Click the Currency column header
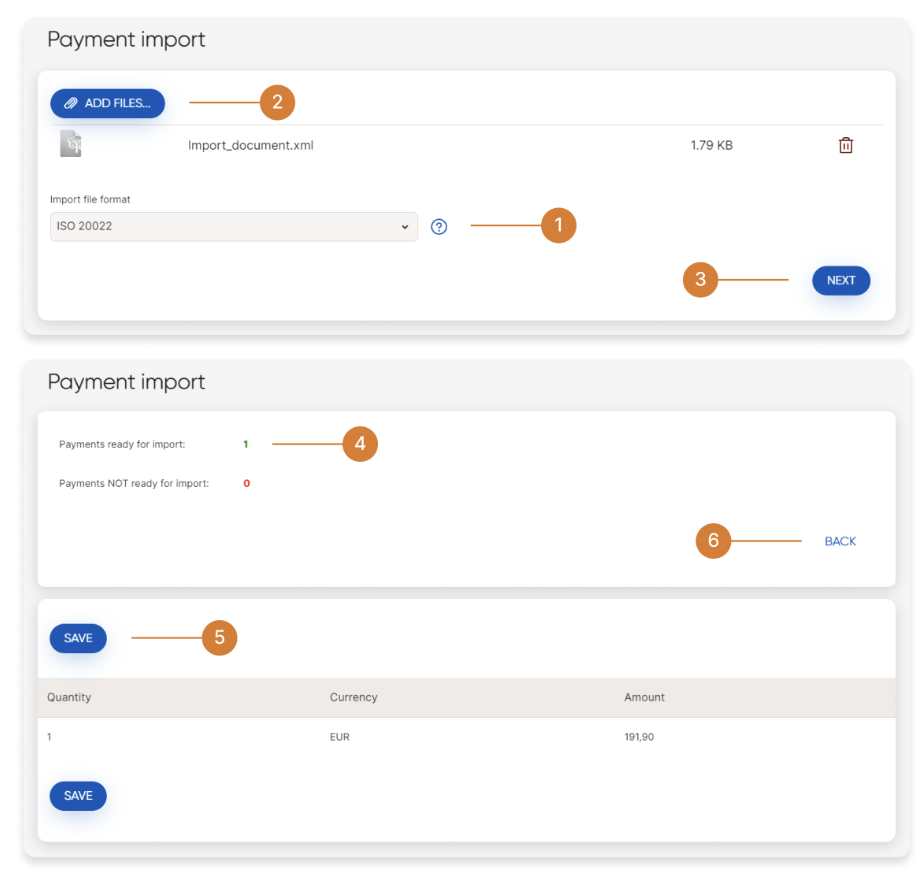 (x=353, y=697)
